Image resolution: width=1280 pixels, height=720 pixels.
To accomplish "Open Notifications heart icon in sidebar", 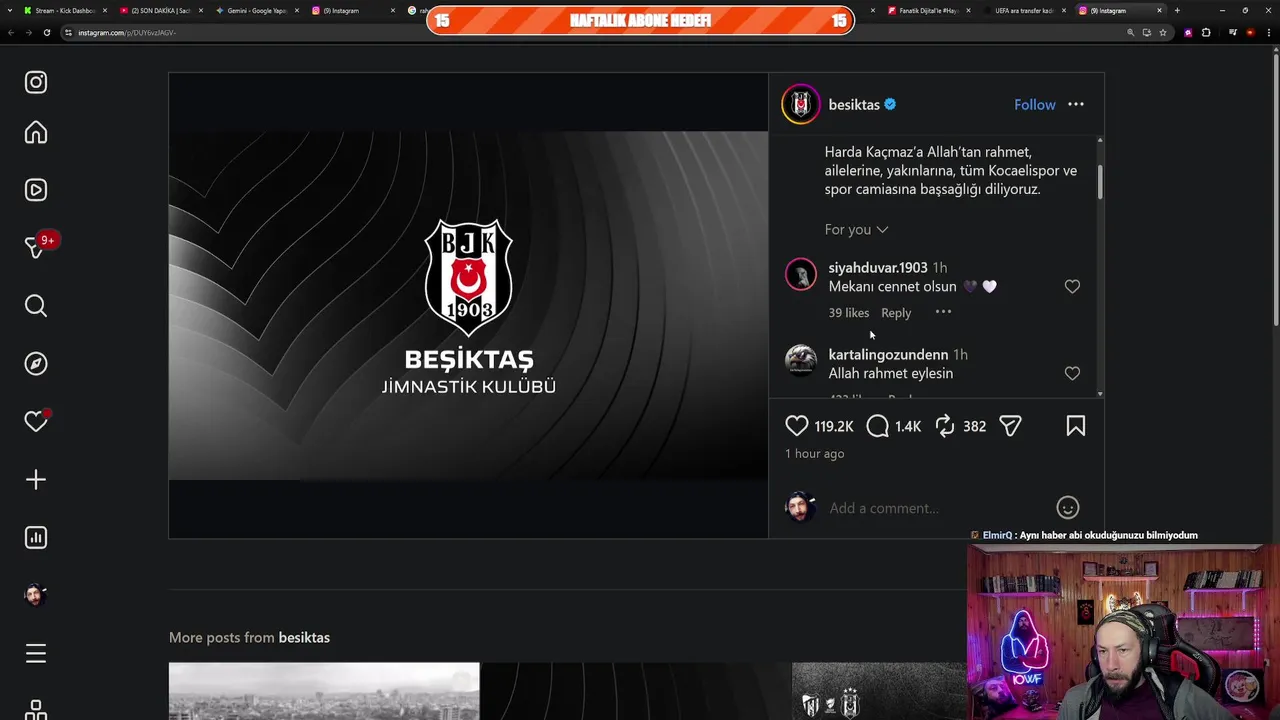I will click(x=36, y=421).
